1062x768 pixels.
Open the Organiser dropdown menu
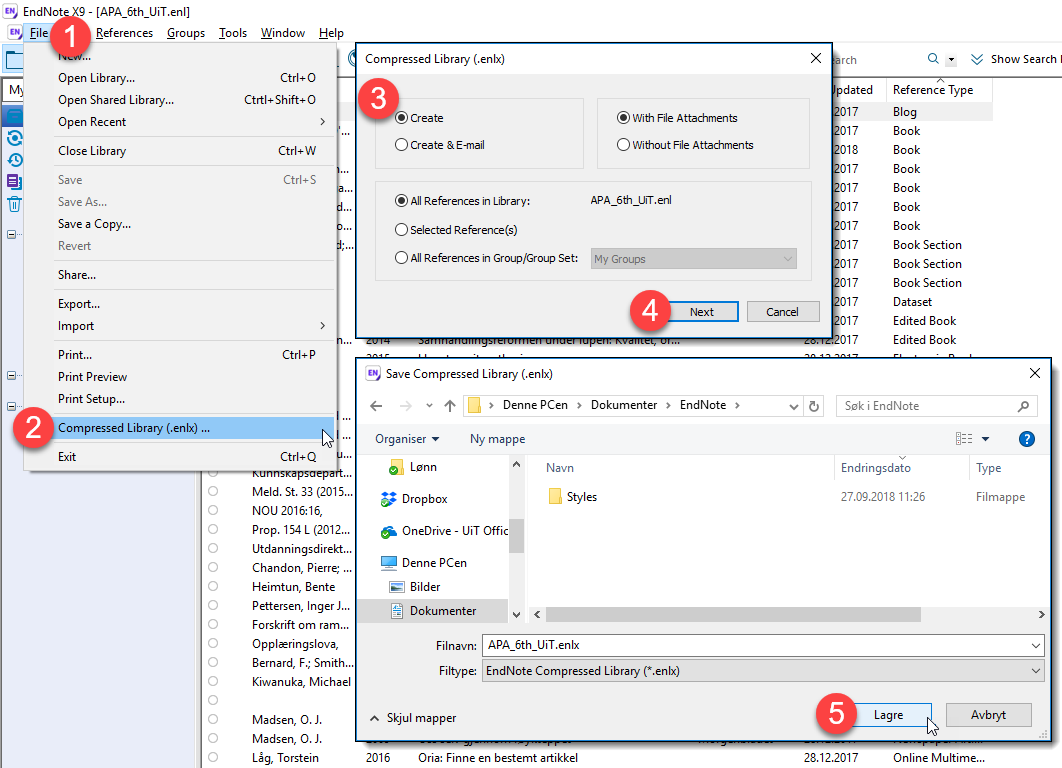point(407,439)
